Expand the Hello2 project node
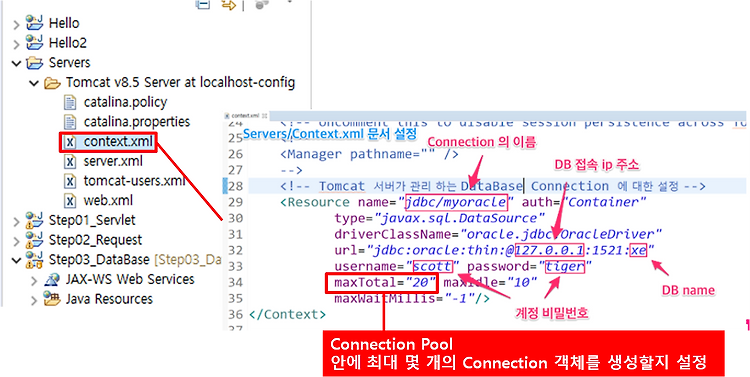The image size is (750, 377). [16, 44]
